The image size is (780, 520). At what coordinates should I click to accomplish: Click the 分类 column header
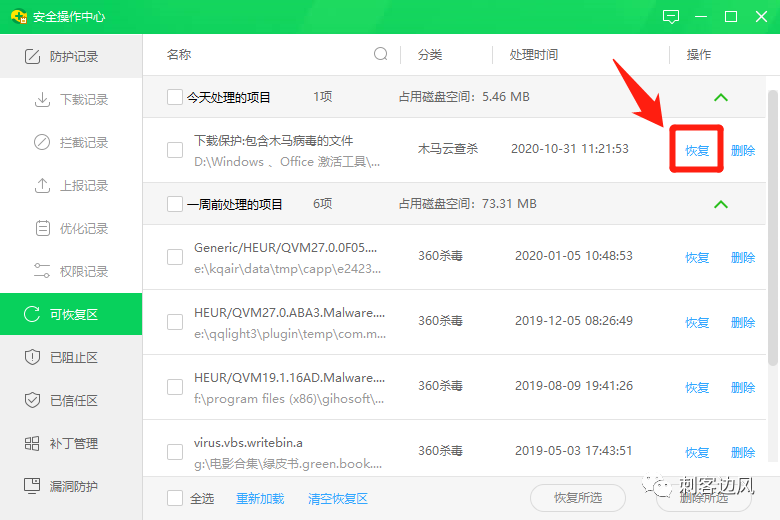pyautogui.click(x=430, y=55)
